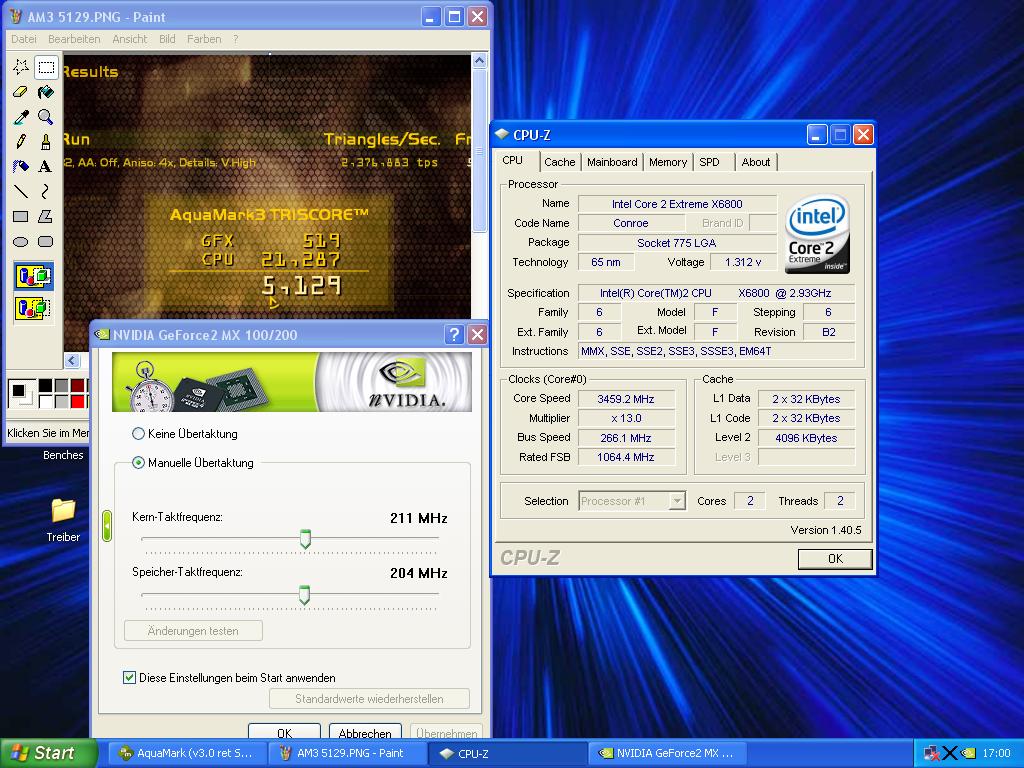
Task: Pick the Line tool in Paint
Action: [21, 191]
